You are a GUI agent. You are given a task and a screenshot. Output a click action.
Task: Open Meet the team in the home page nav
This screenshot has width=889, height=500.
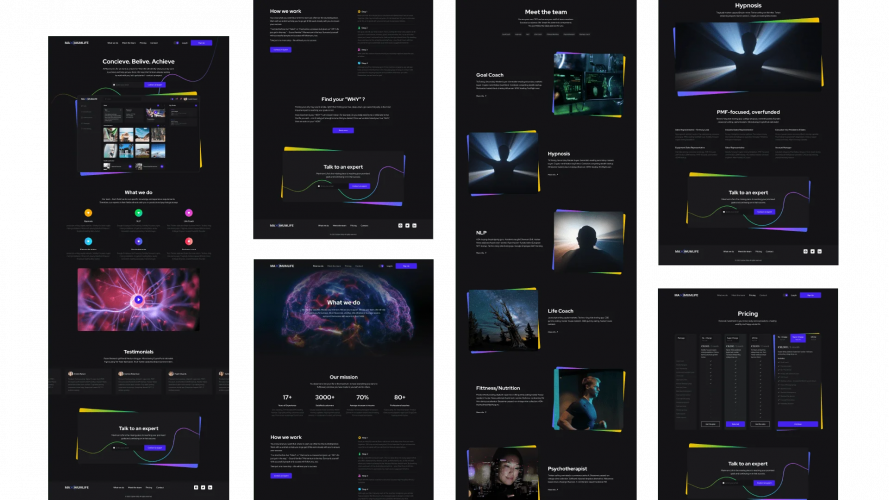[129, 43]
